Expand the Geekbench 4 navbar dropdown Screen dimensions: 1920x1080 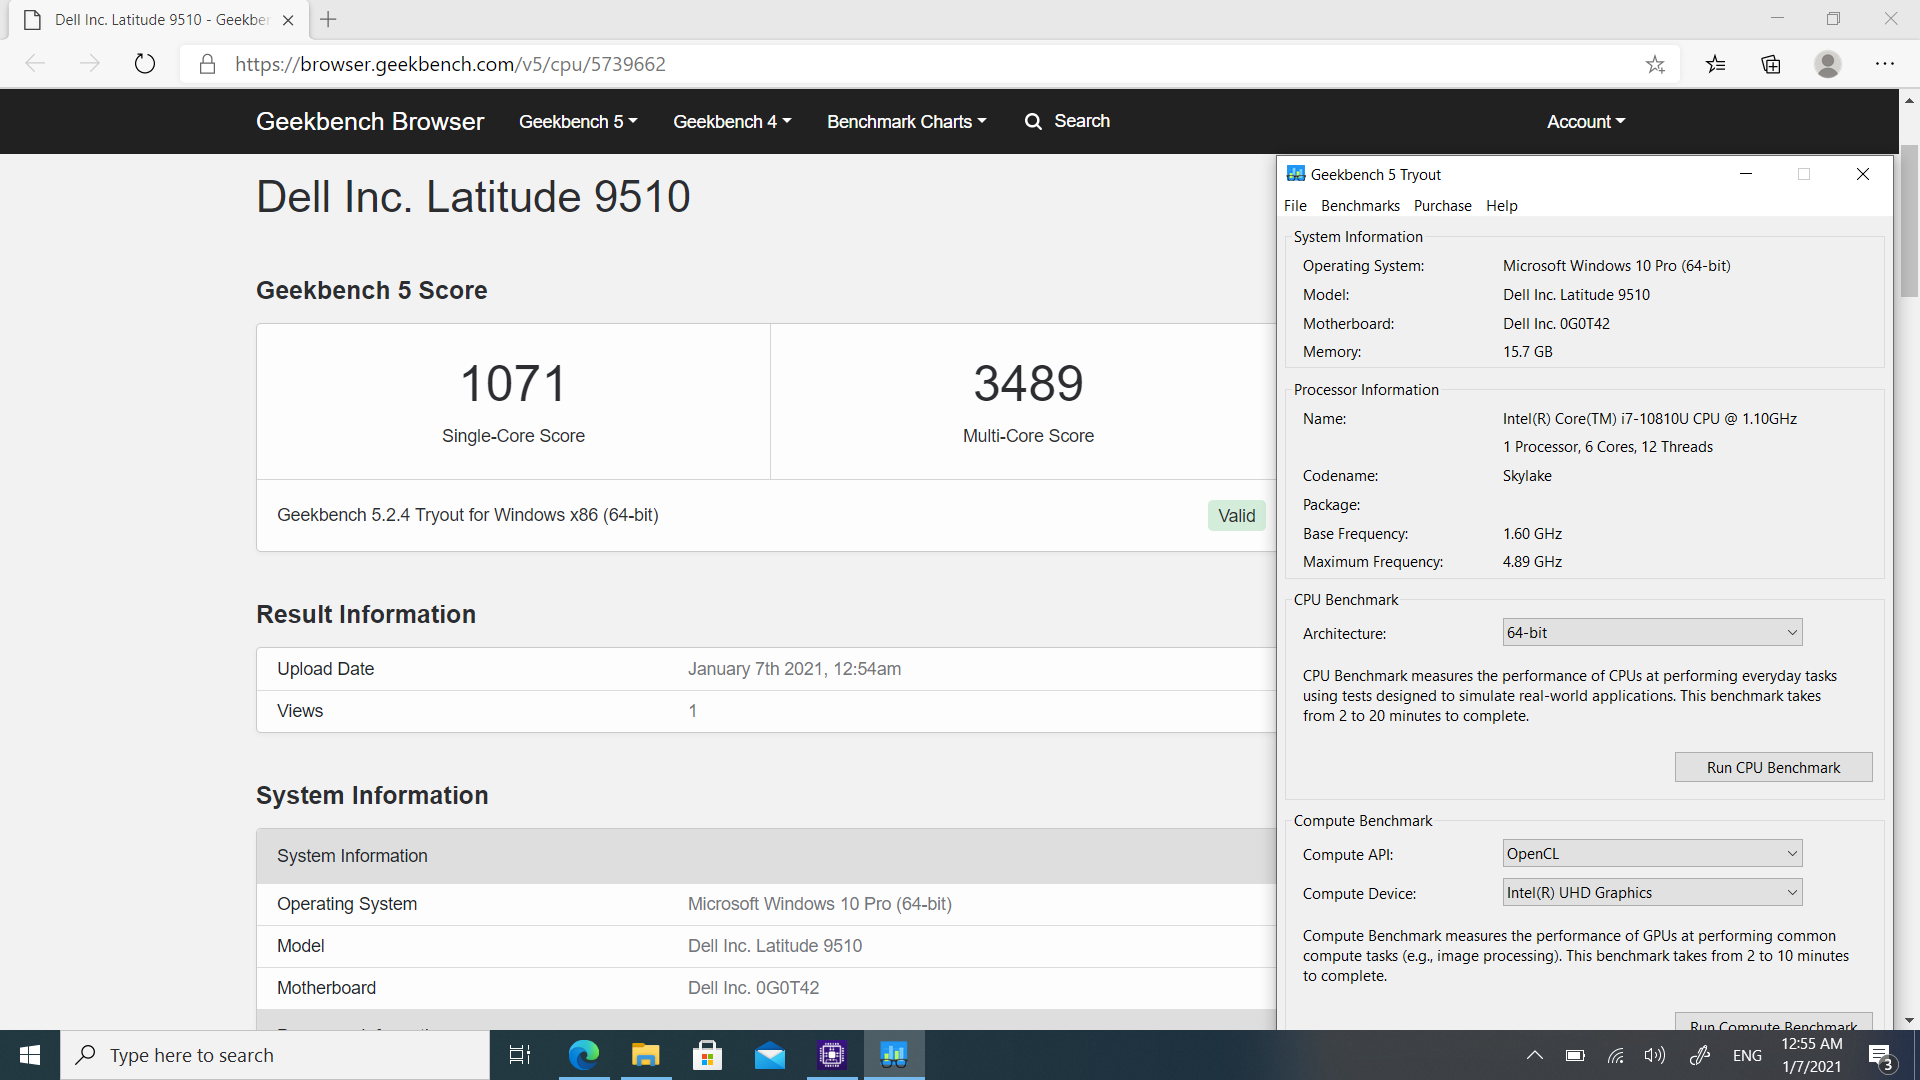pos(732,121)
